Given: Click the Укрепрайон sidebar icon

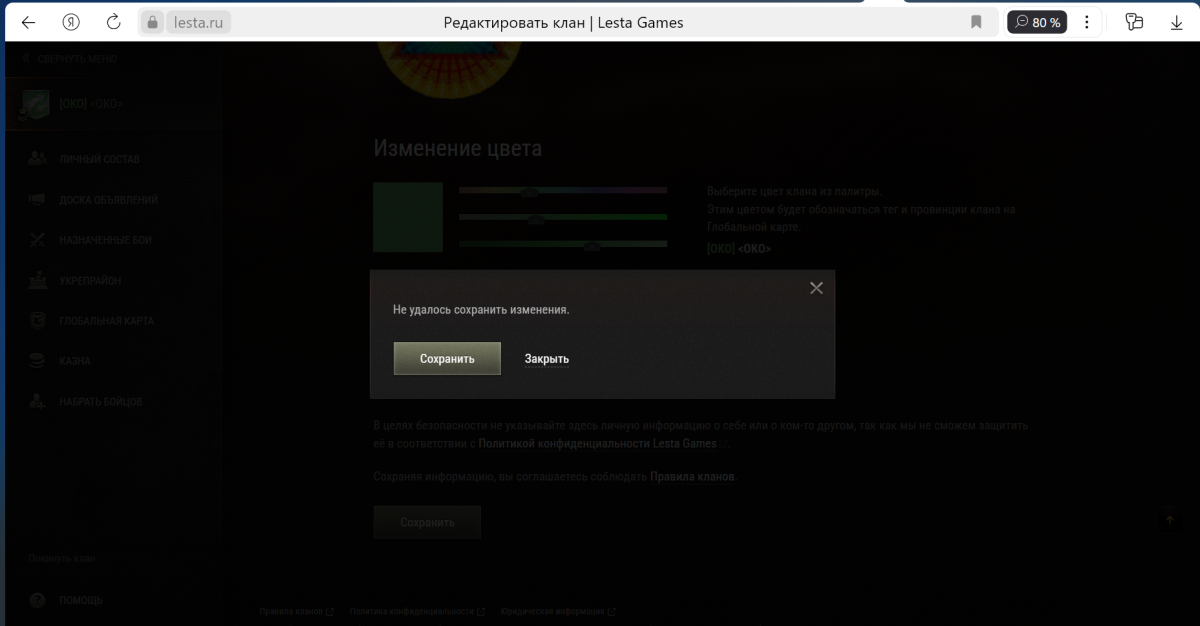Looking at the screenshot, I should pos(38,281).
